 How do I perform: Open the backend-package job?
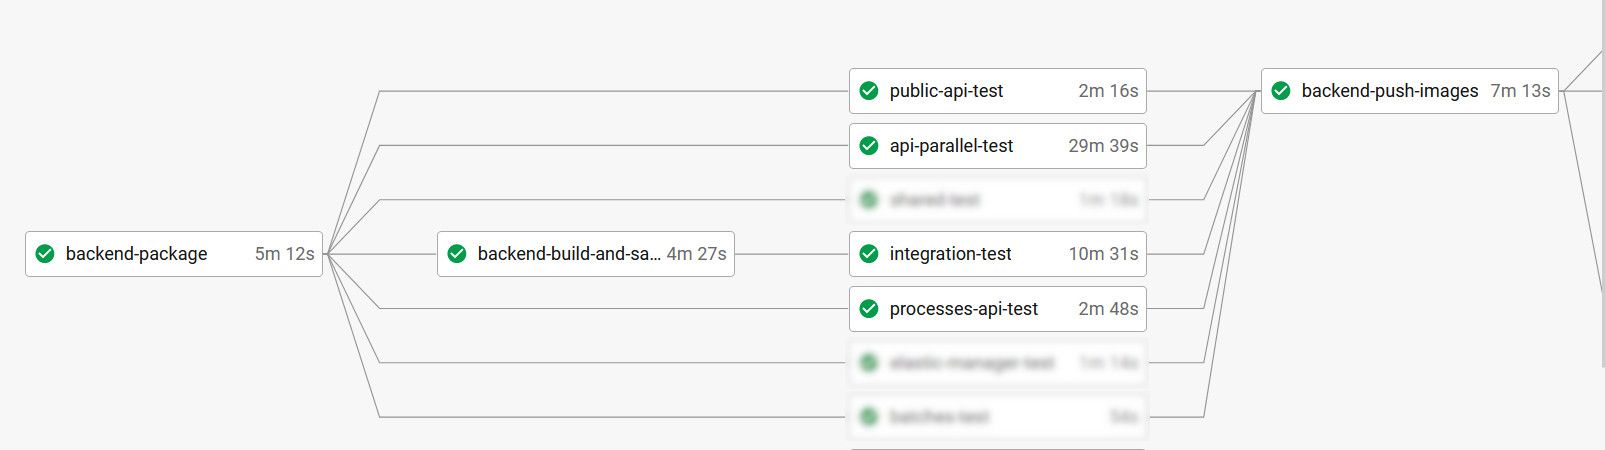[x=136, y=254]
